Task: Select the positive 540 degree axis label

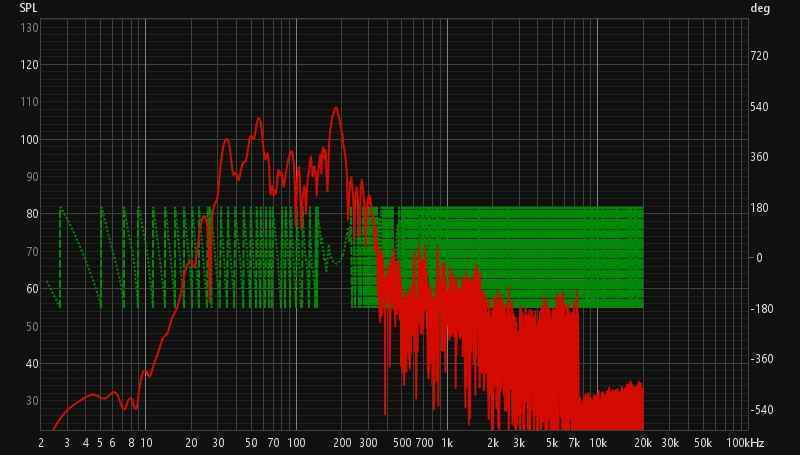Action: click(759, 107)
